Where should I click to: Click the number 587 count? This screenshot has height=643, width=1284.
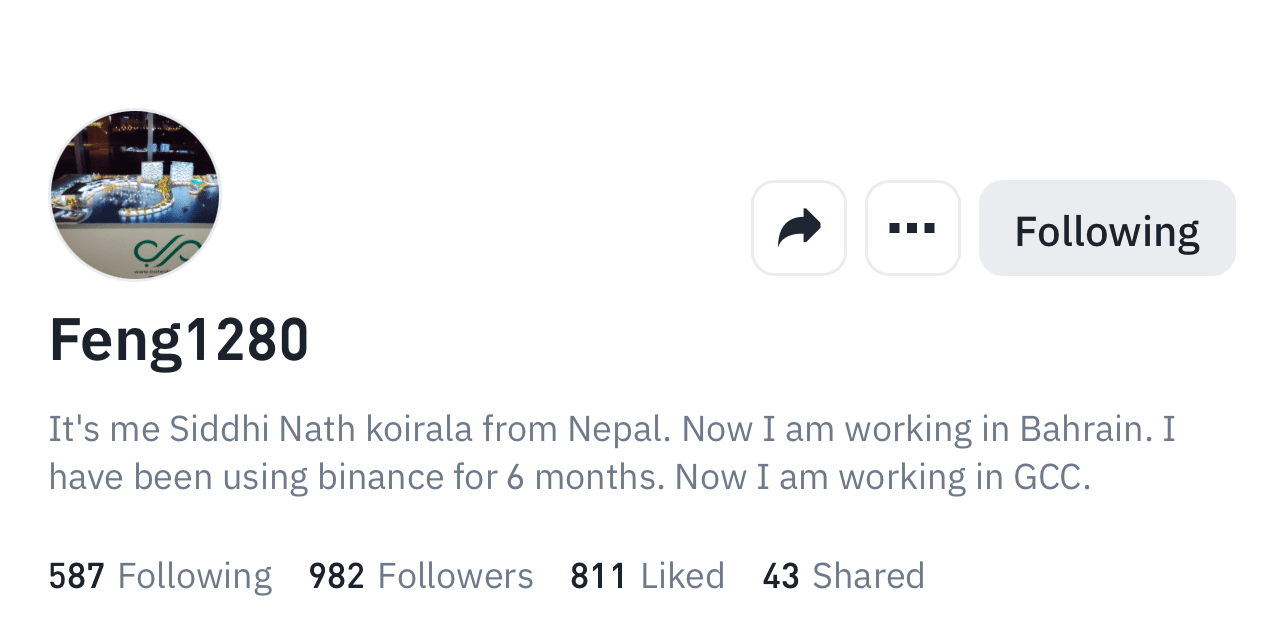pos(77,576)
